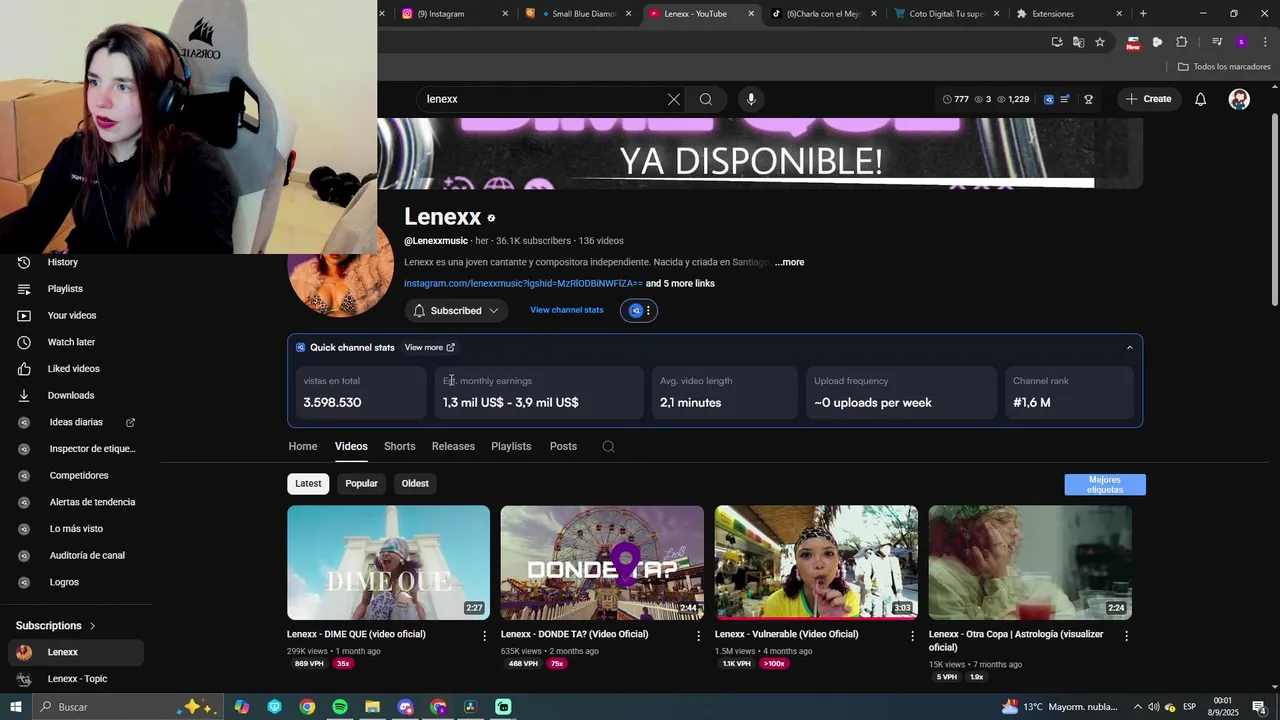Screen dimensions: 1280x720
Task: Click the Windows taskbar Buscar search box
Action: tap(130, 707)
